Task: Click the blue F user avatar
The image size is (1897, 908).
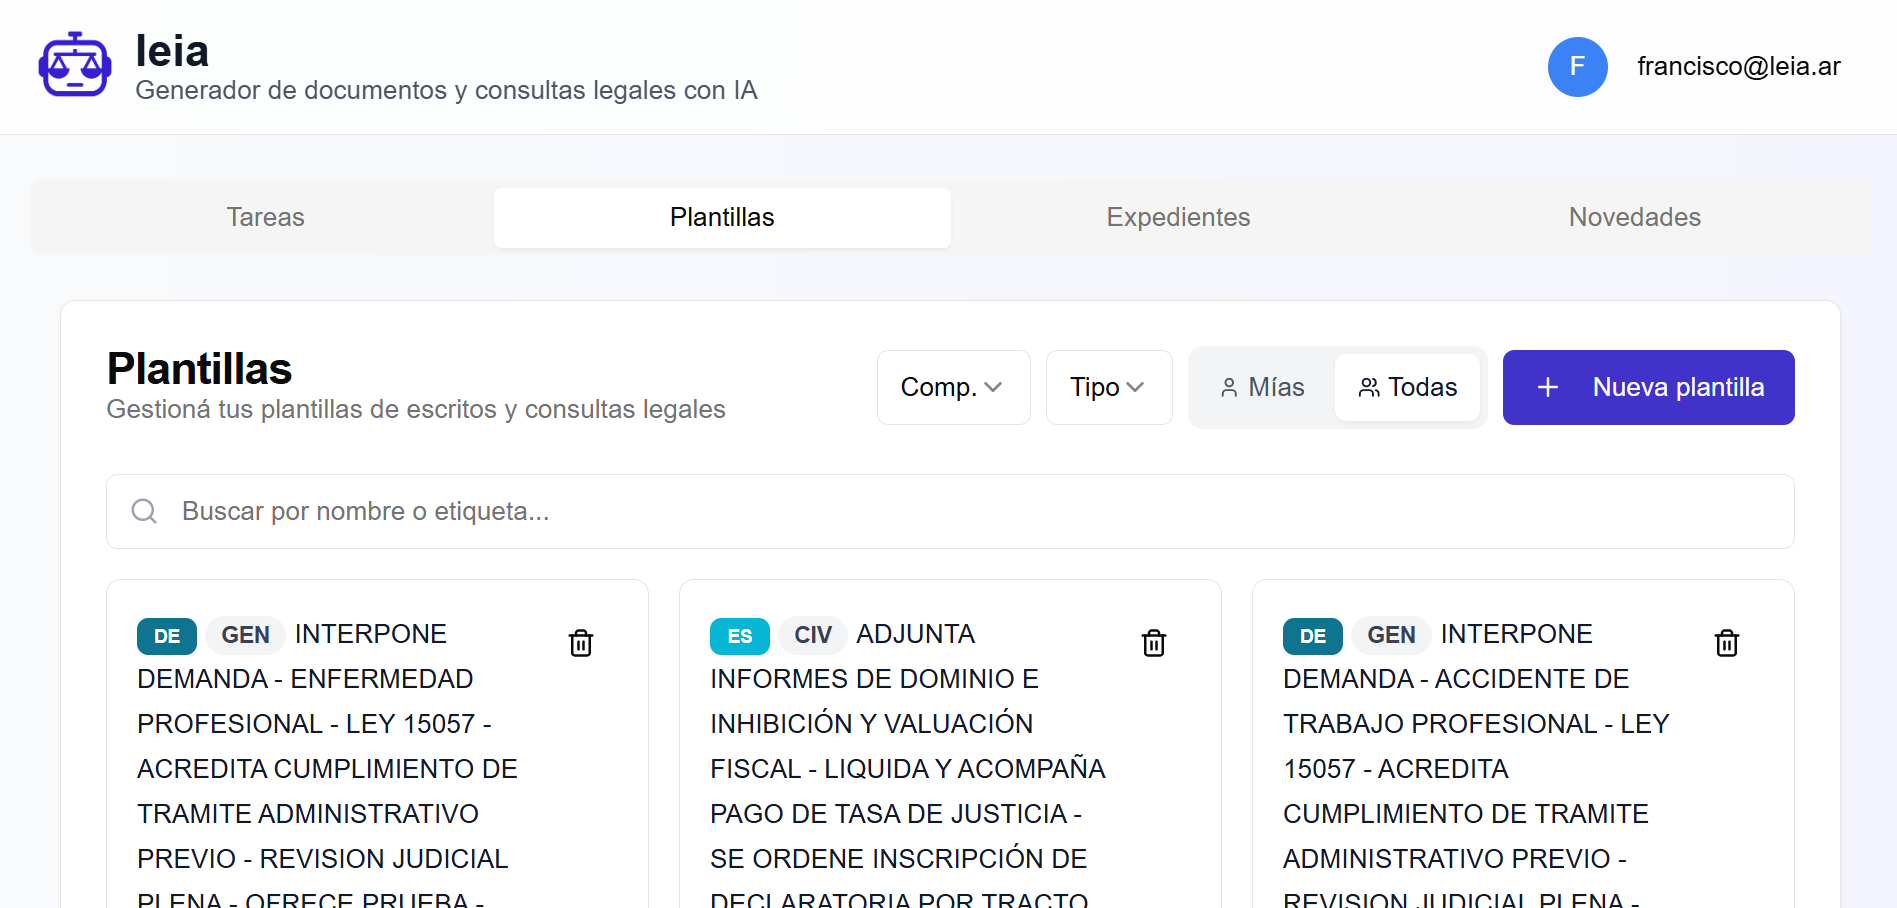Action: [1577, 67]
